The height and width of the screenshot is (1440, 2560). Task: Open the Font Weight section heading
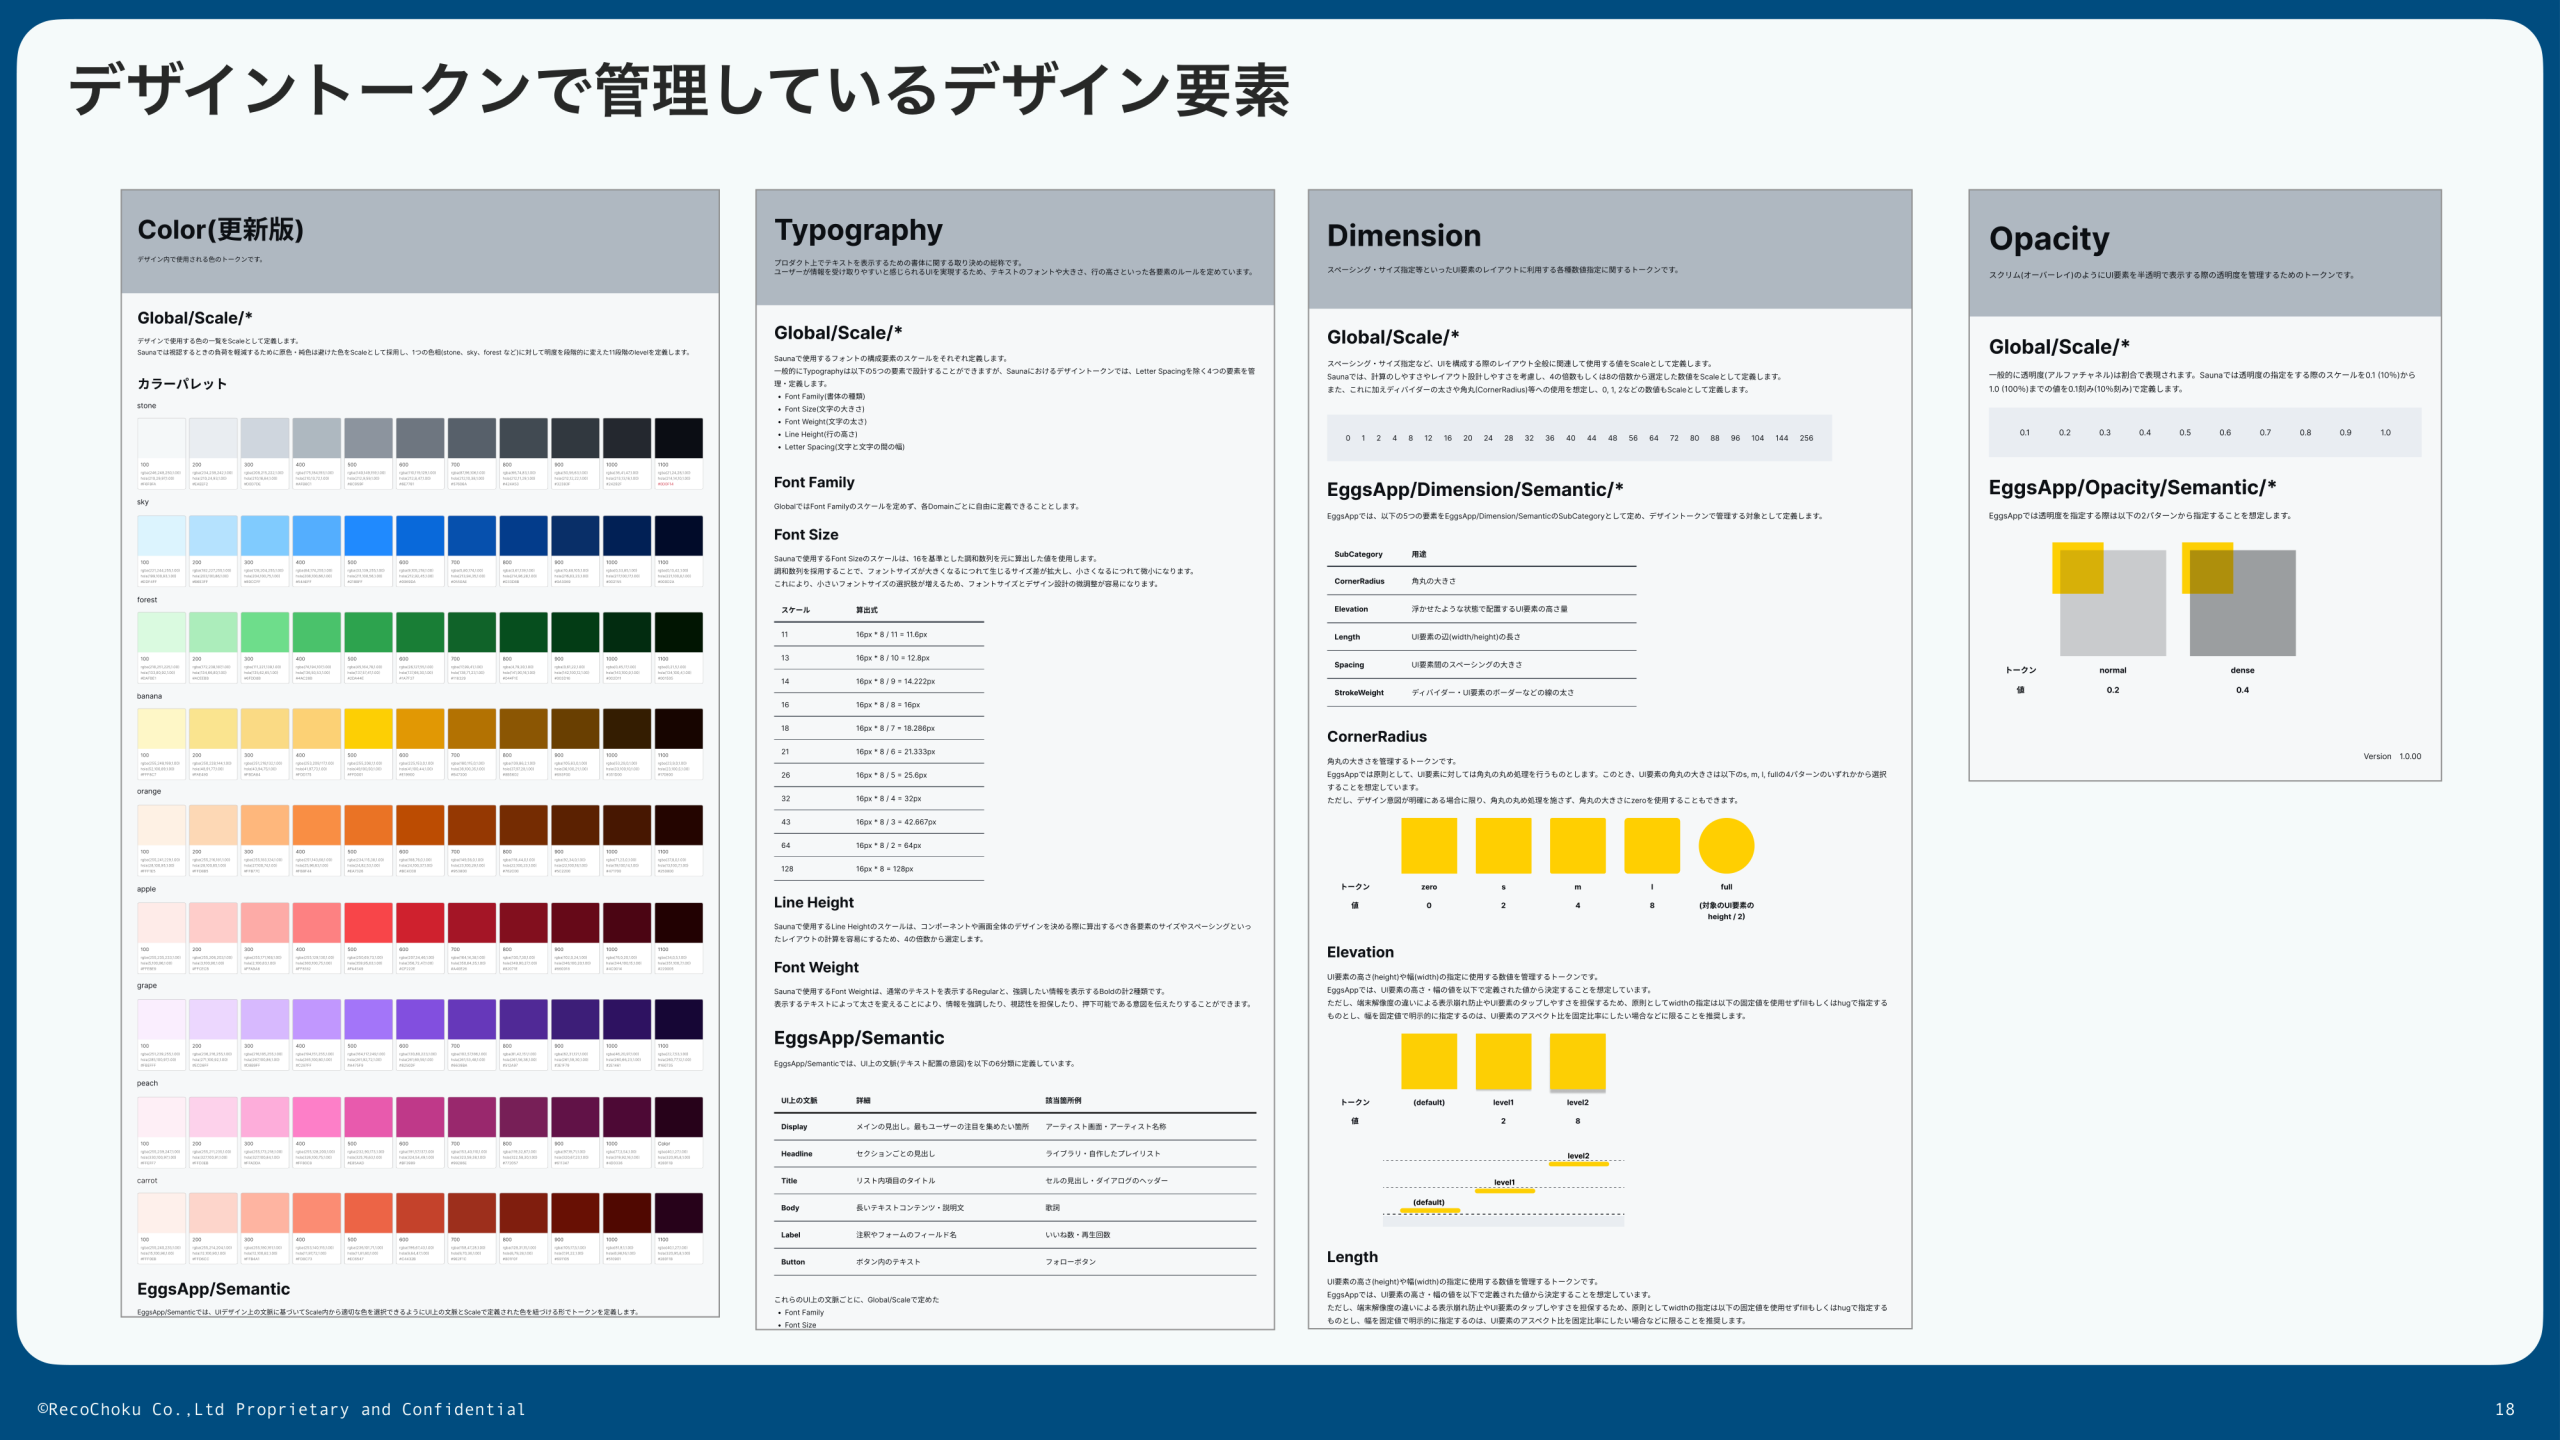pos(816,967)
